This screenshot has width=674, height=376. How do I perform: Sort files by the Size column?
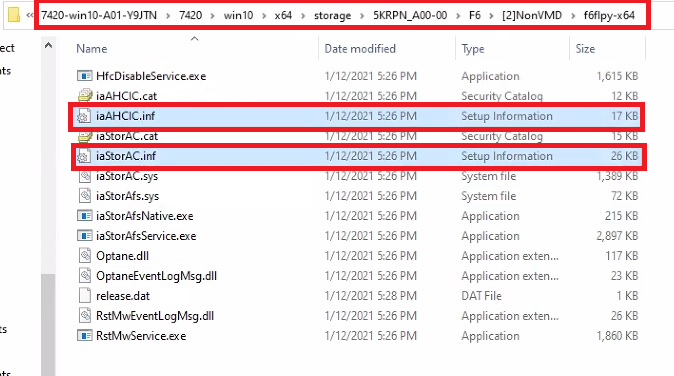coord(585,49)
